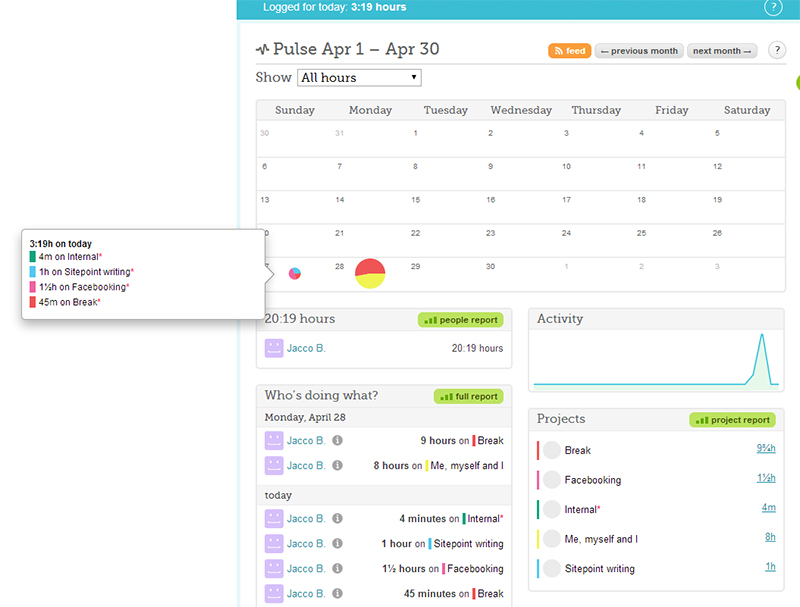Click the info icon on the 9 hours Break row
The height and width of the screenshot is (607, 800).
point(337,440)
